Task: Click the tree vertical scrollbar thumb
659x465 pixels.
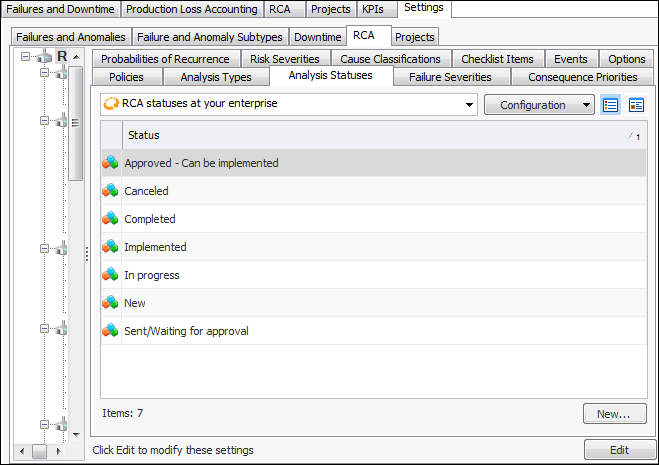Action: tap(75, 123)
